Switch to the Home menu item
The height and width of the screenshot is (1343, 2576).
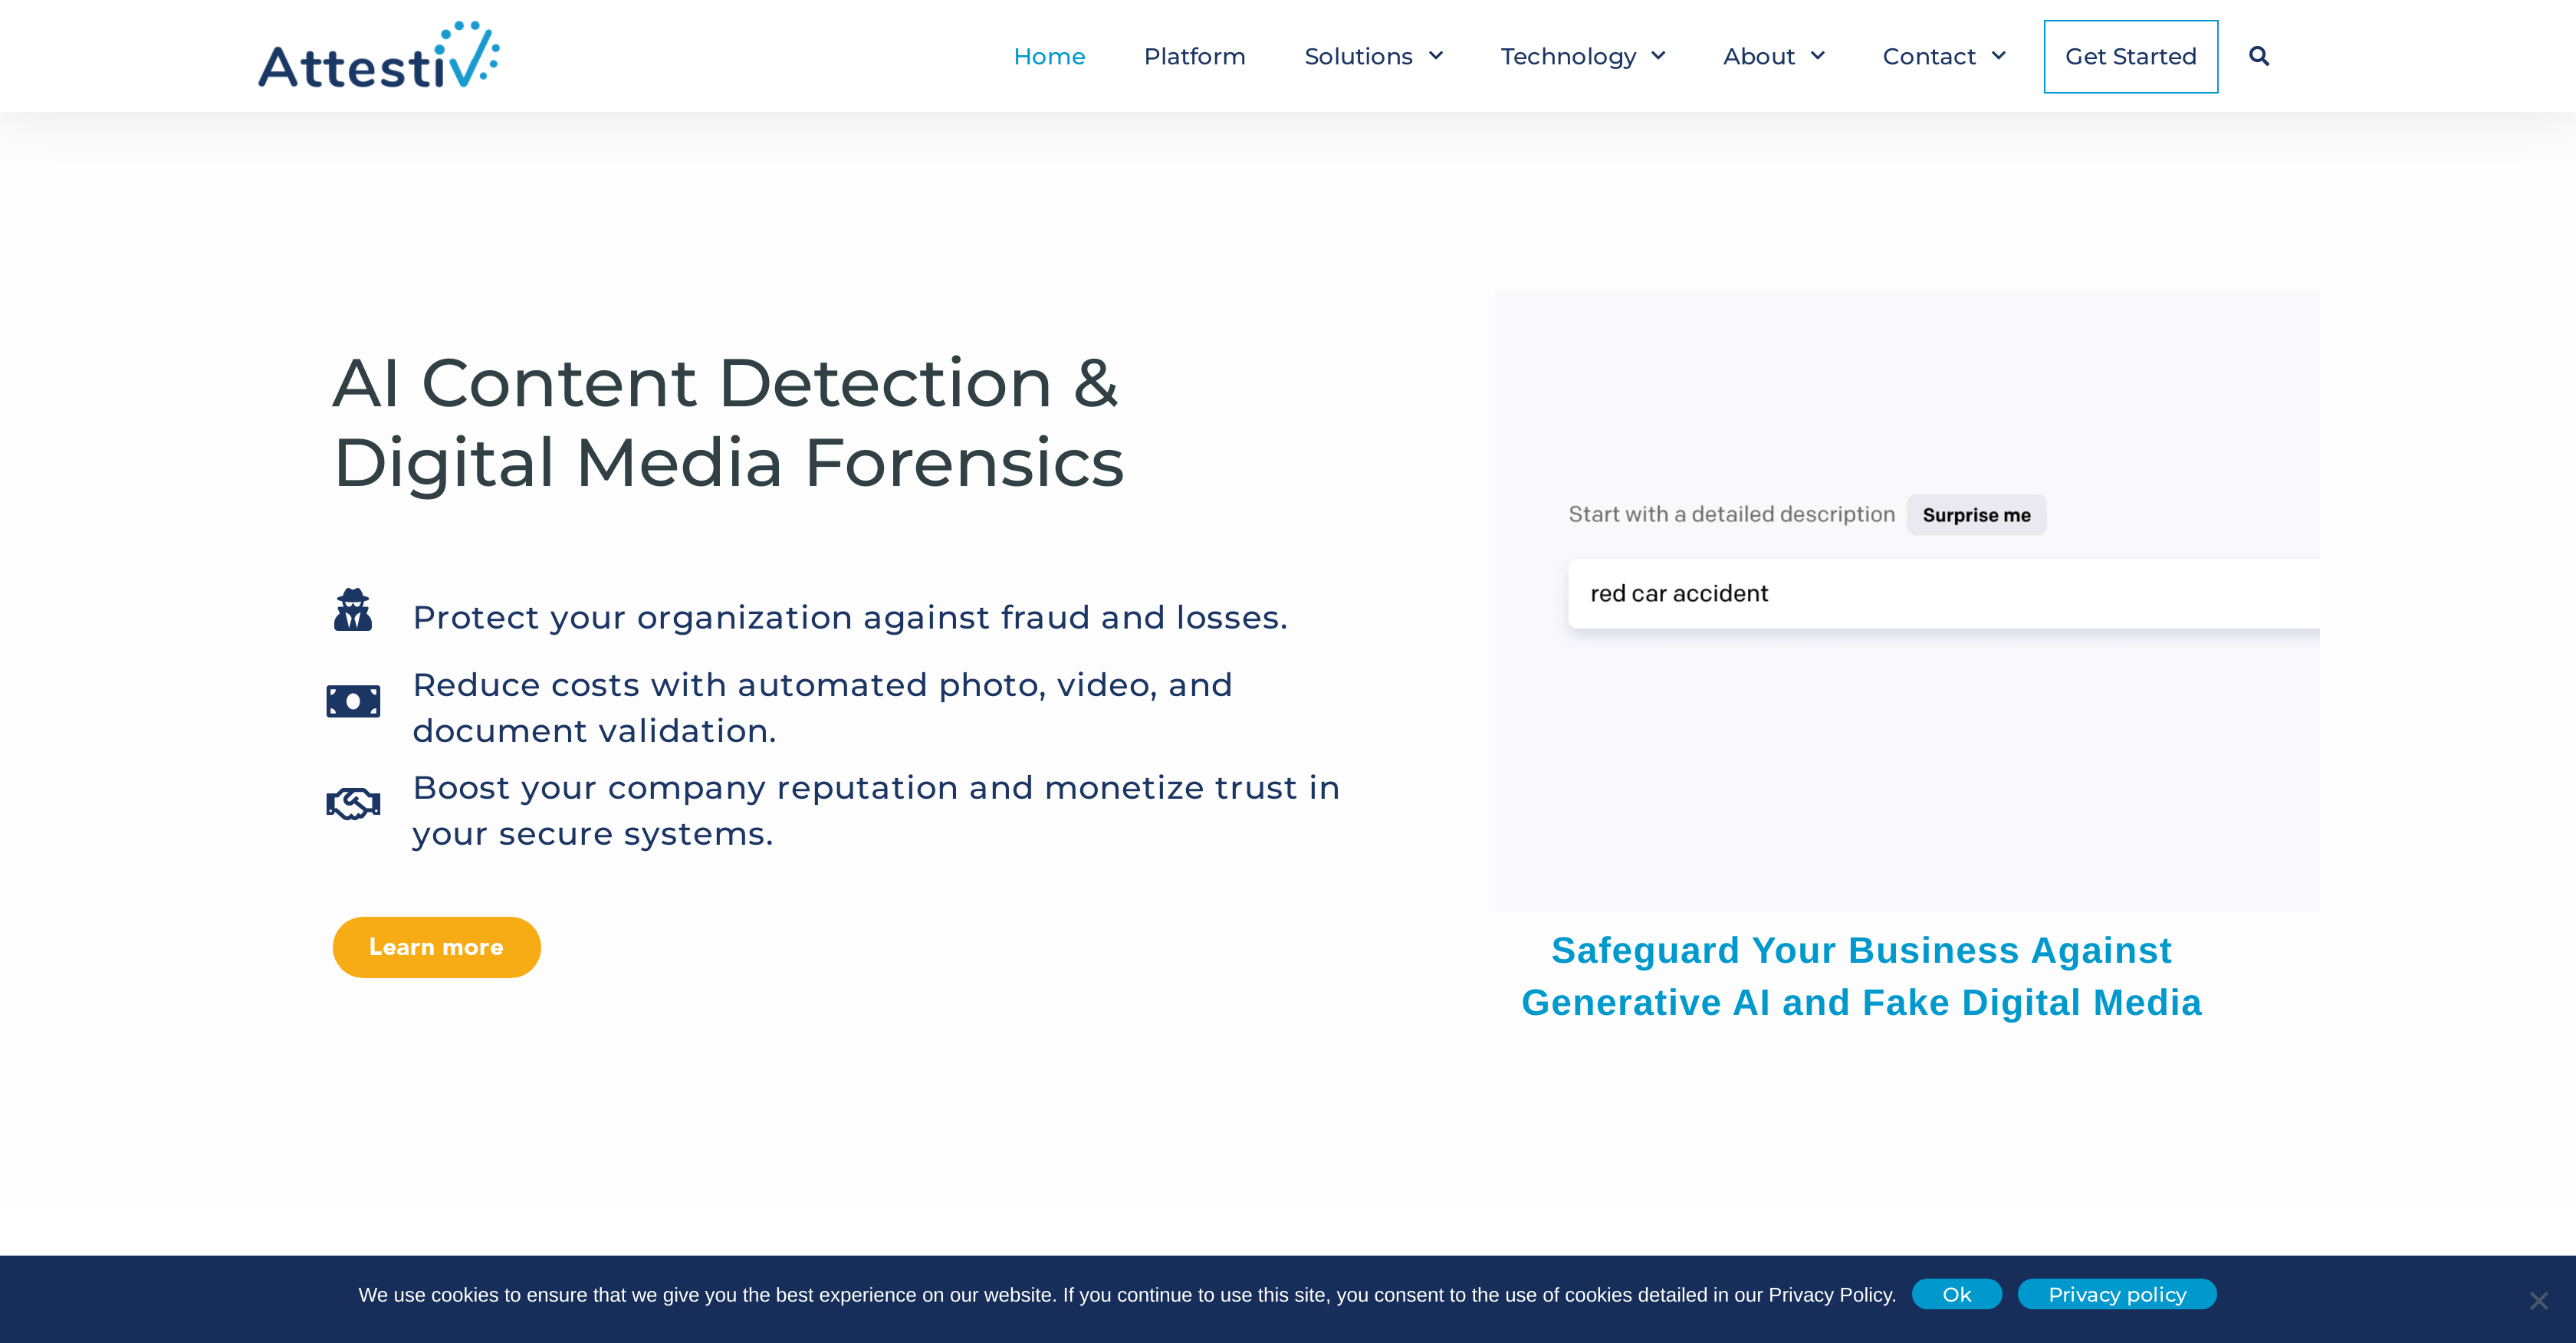pyautogui.click(x=1049, y=56)
